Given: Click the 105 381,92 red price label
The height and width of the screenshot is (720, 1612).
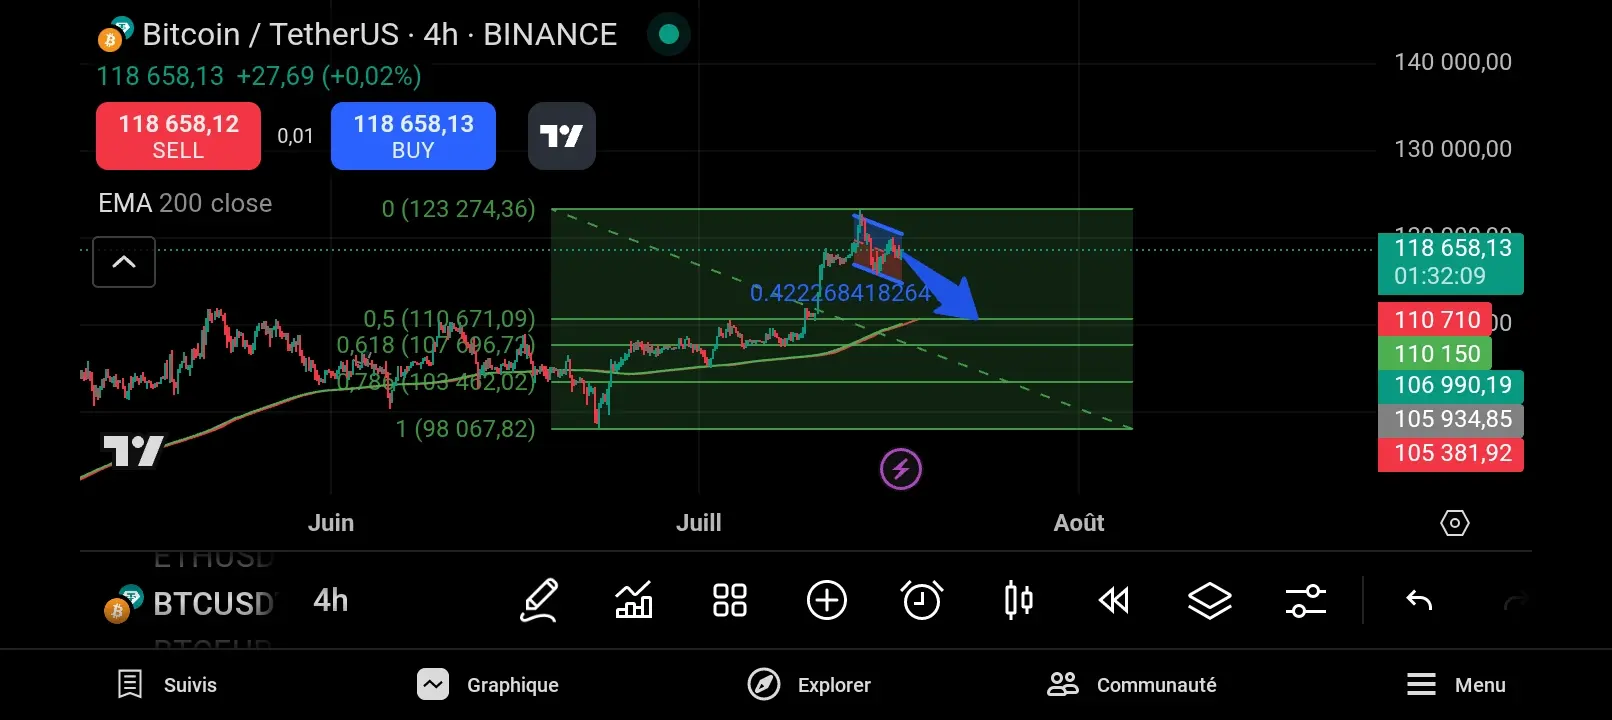Looking at the screenshot, I should tap(1451, 454).
